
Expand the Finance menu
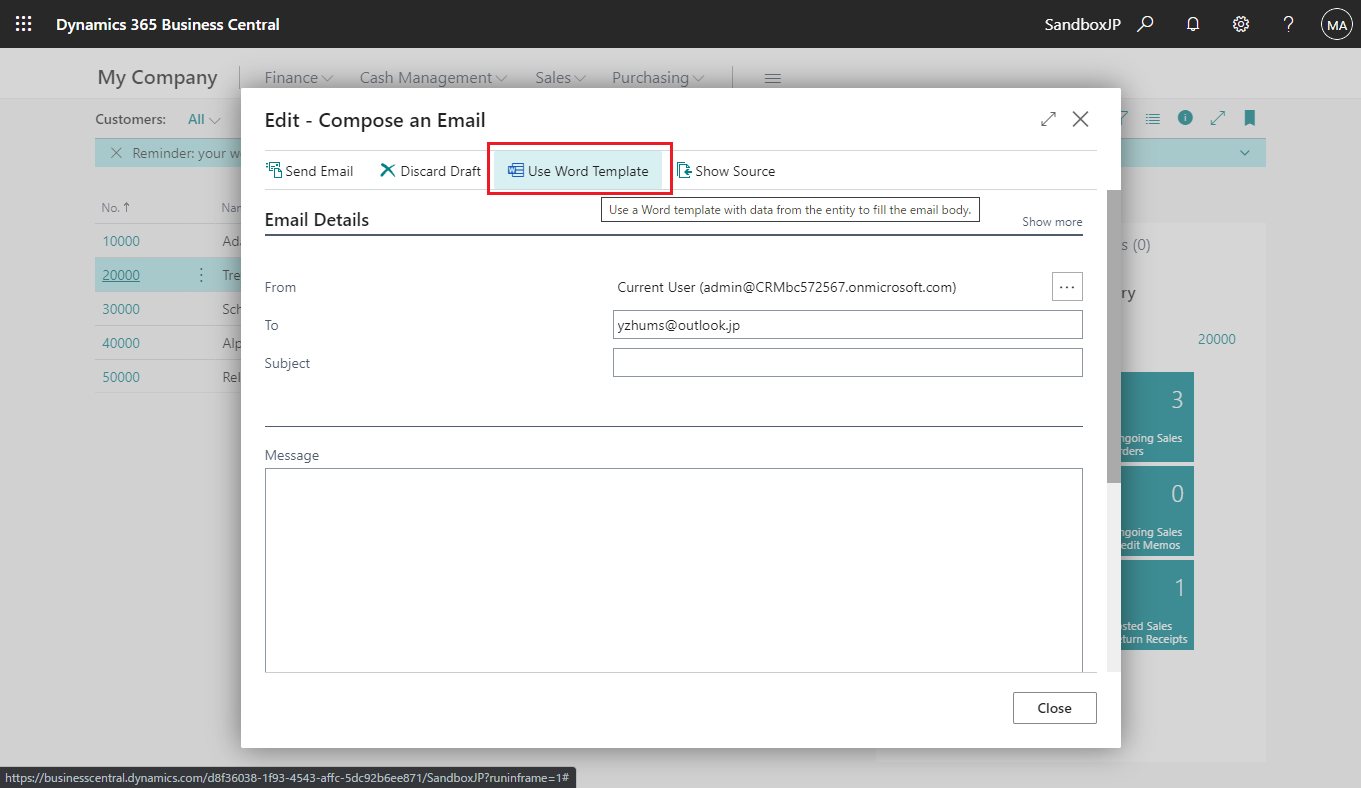pyautogui.click(x=297, y=76)
